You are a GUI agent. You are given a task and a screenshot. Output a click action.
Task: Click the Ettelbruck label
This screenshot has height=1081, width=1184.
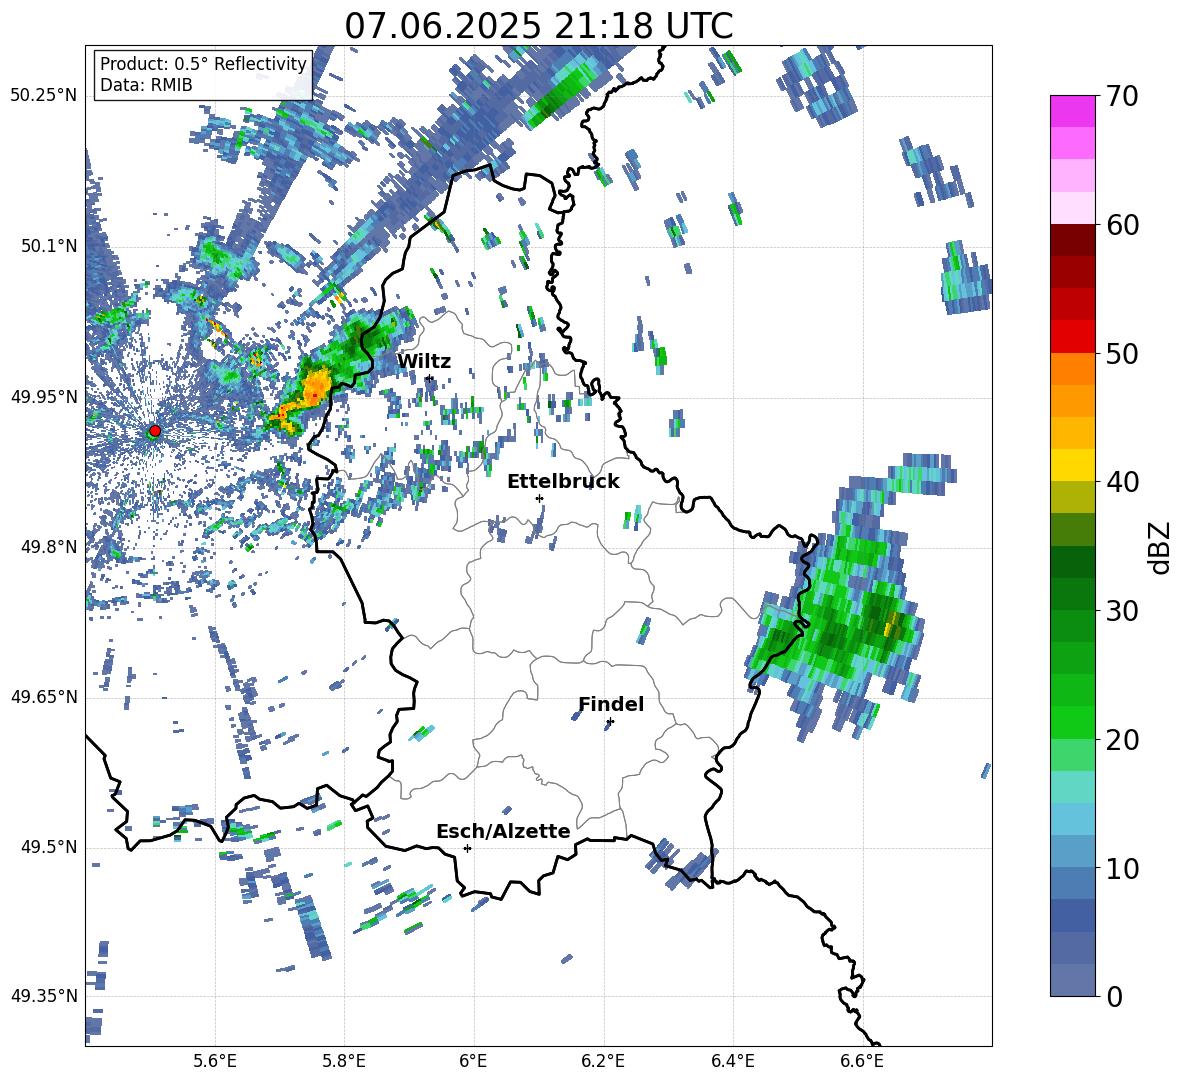563,482
